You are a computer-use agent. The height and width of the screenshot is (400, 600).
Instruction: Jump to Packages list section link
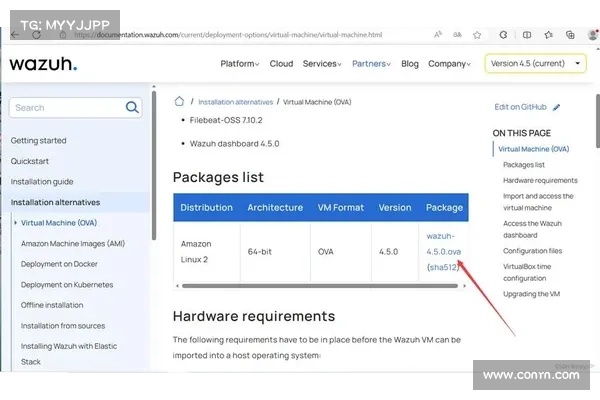(524, 165)
